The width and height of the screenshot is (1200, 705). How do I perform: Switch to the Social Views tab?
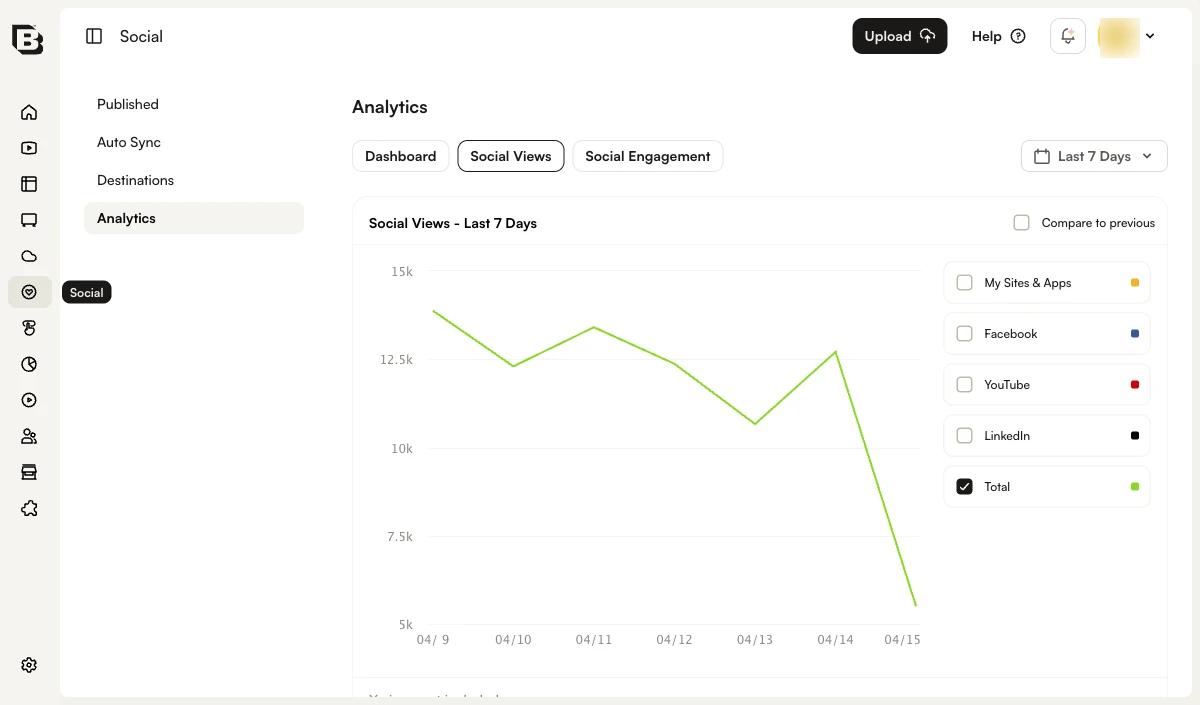point(511,156)
